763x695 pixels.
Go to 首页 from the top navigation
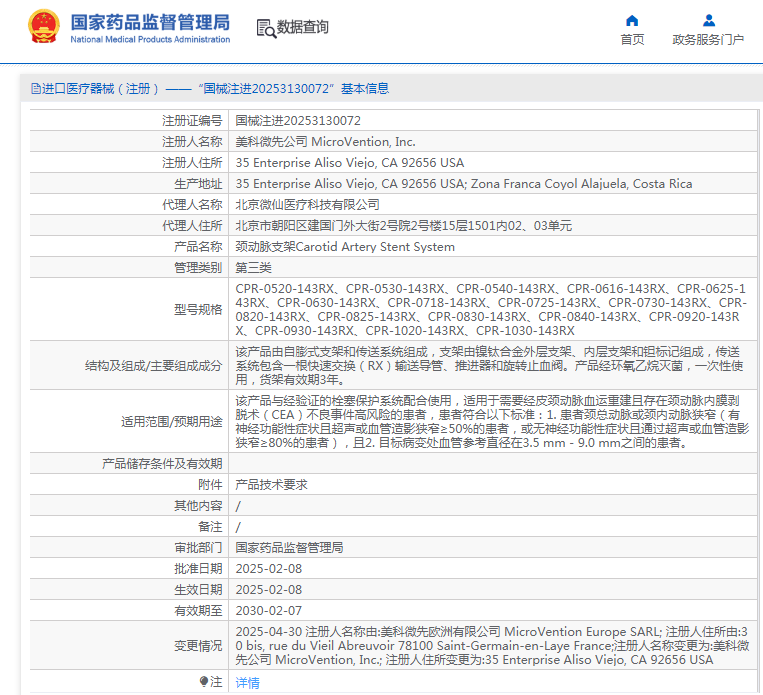[x=632, y=40]
